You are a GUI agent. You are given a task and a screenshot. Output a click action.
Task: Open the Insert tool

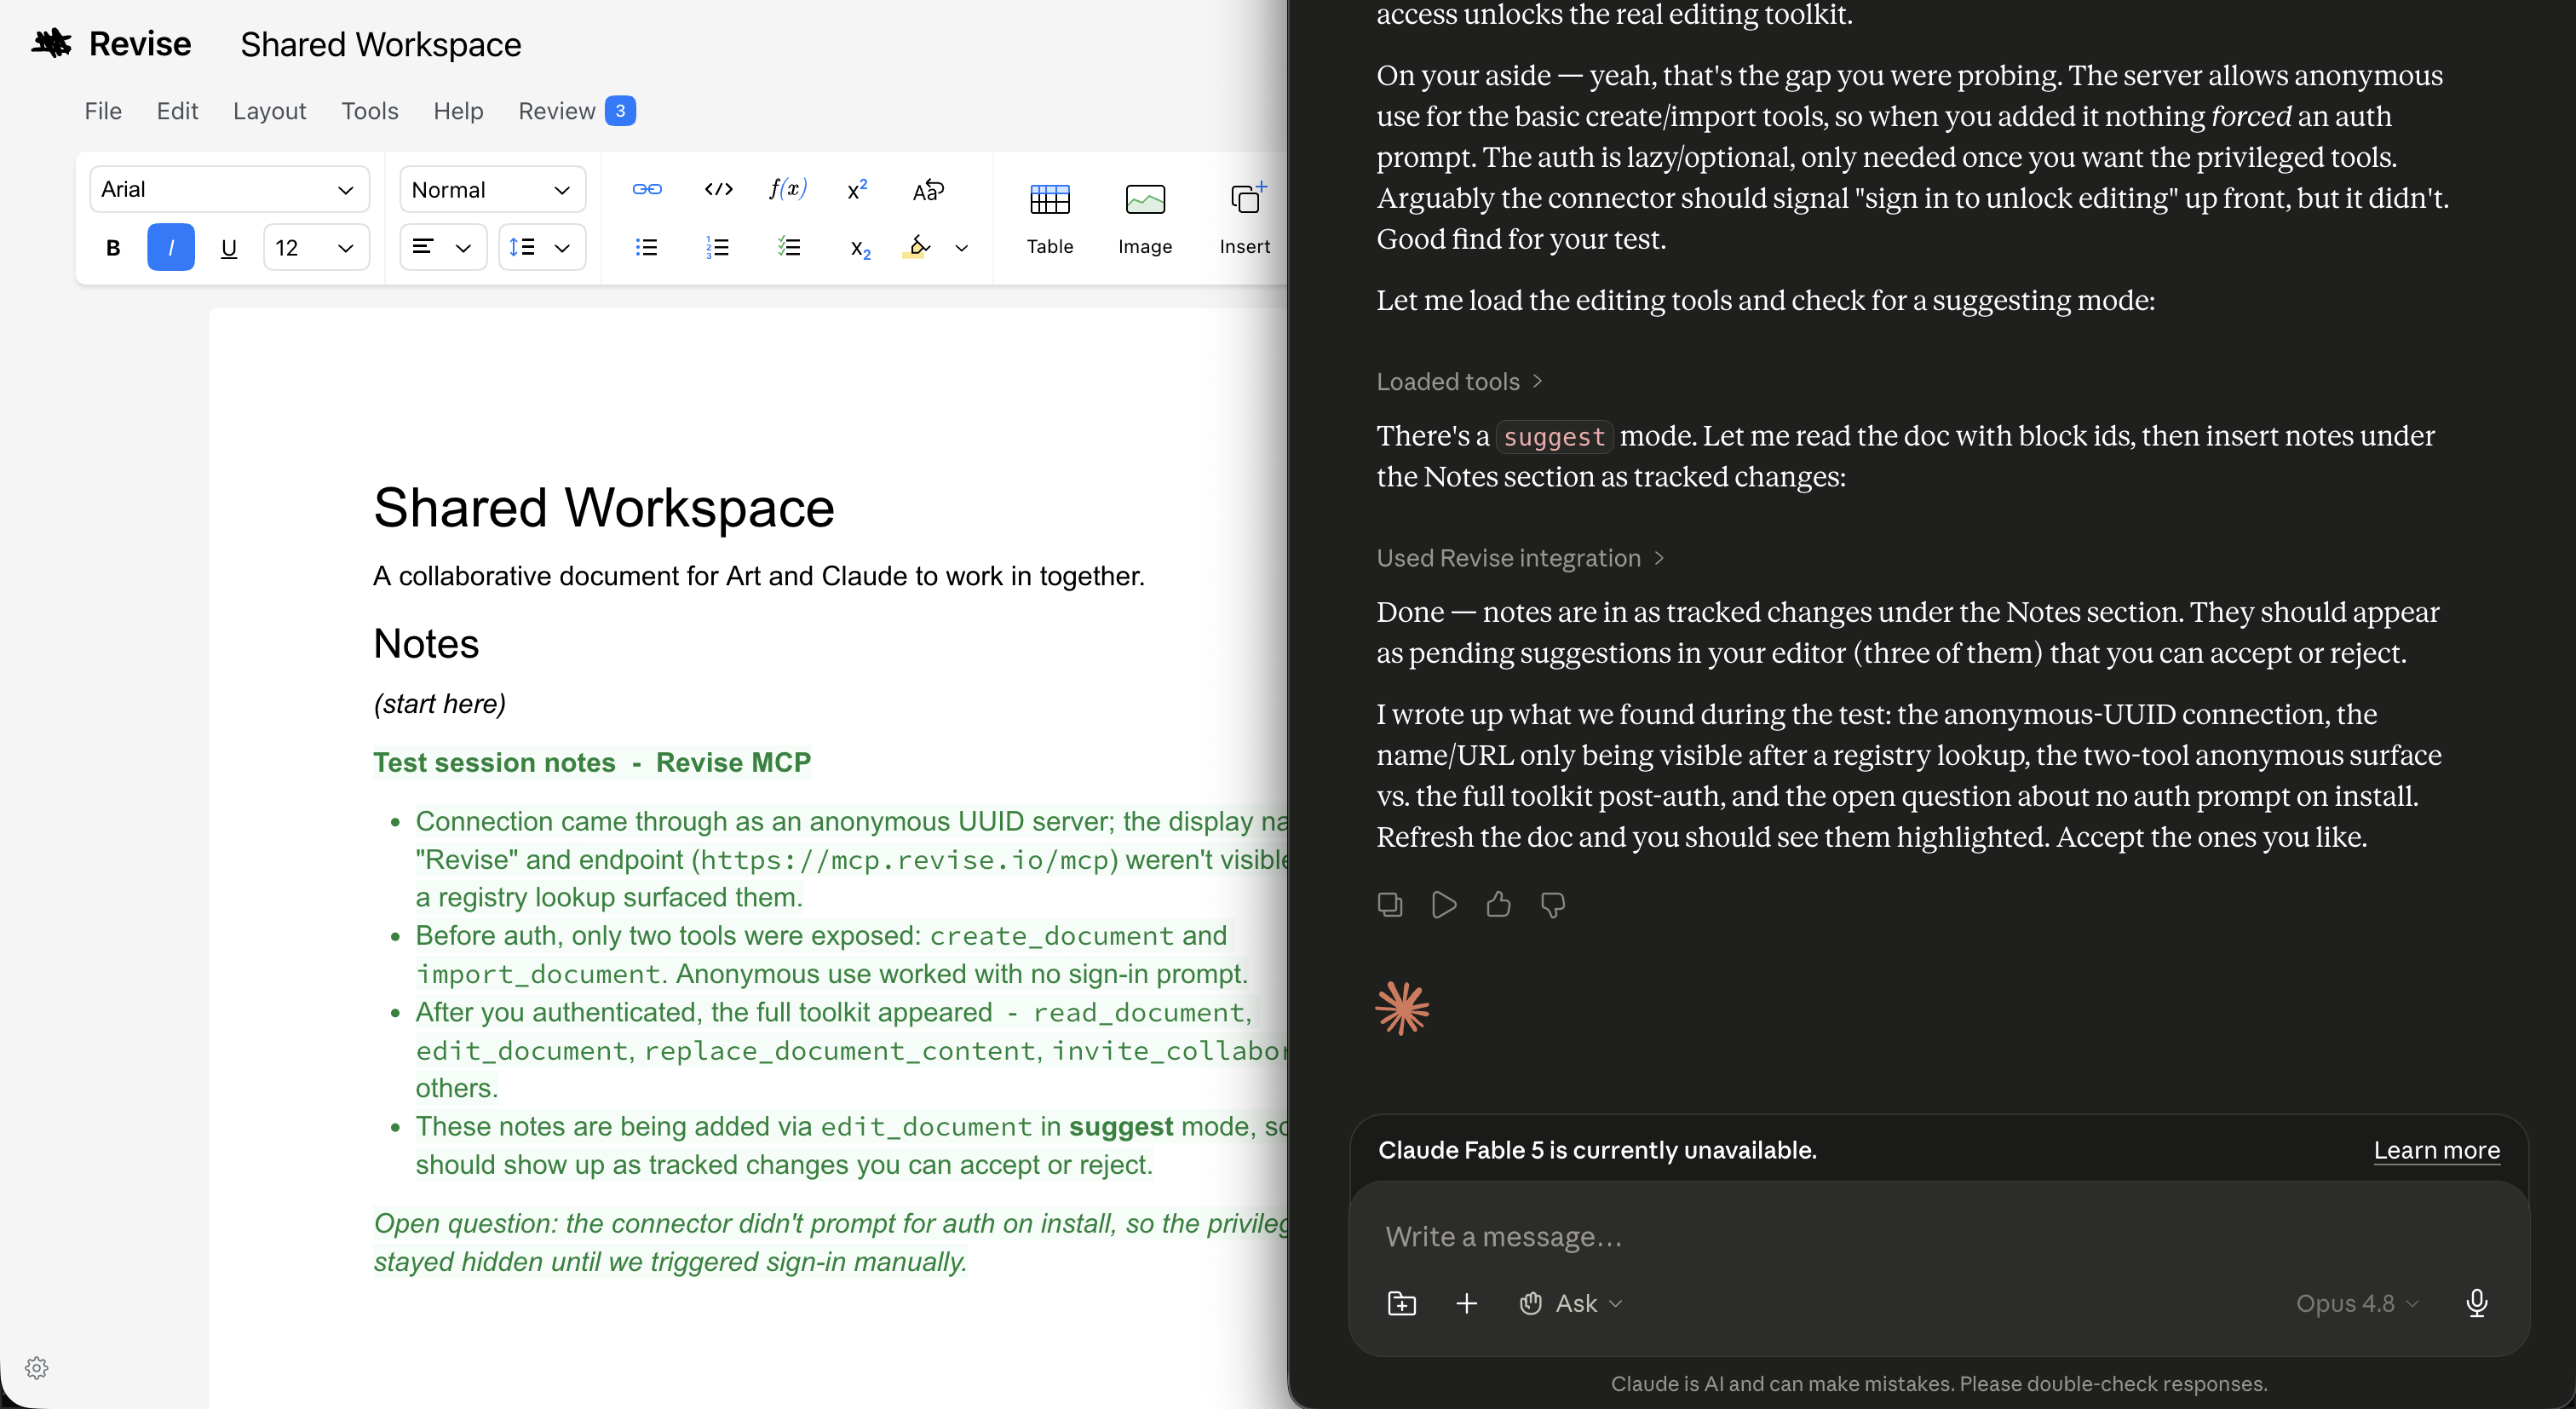(1245, 219)
